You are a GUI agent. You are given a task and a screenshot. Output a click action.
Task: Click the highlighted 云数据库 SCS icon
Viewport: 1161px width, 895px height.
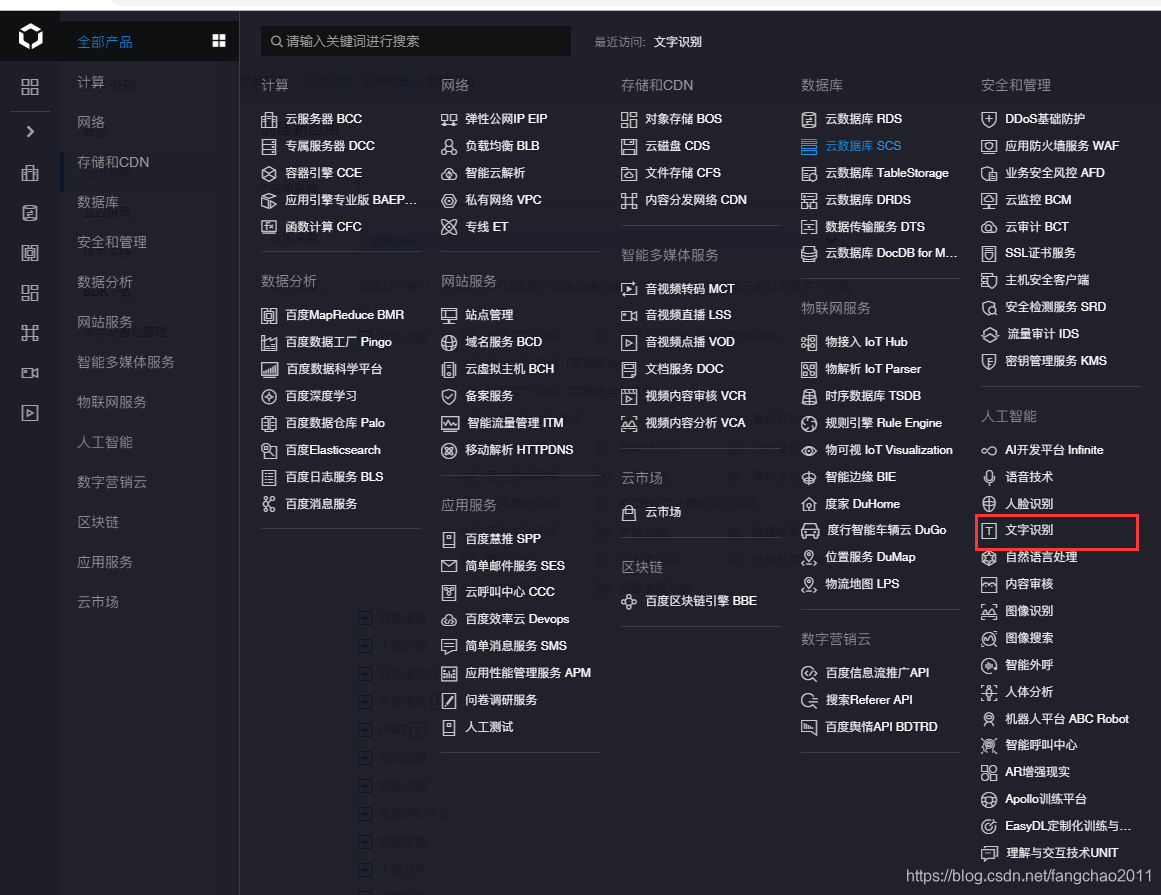click(x=809, y=147)
